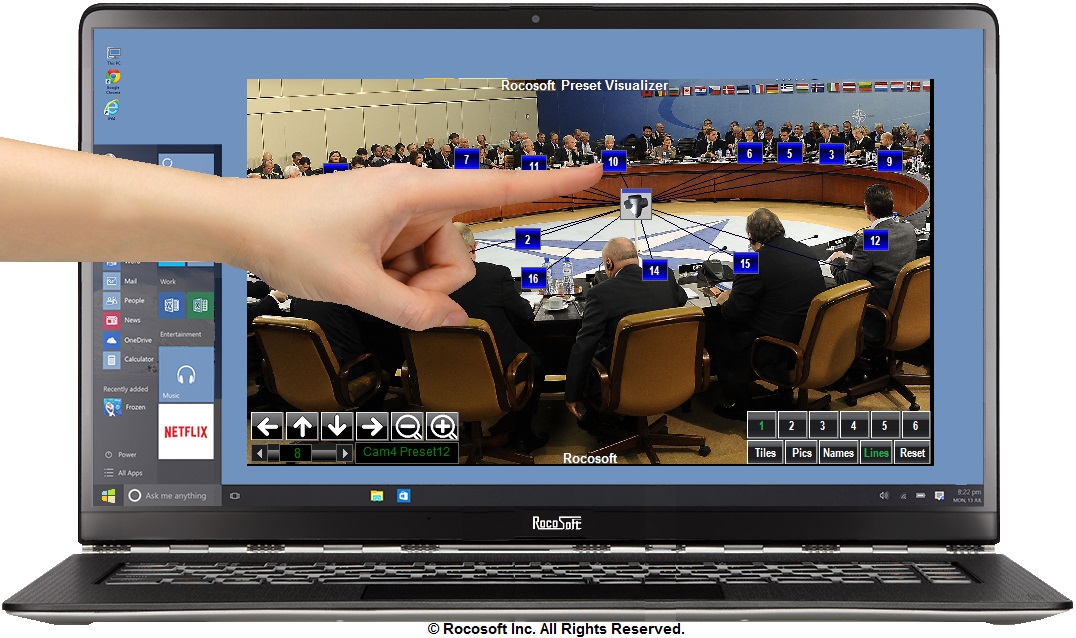Screen dimensions: 1076x638
Task: Click the slider thumb showing 8
Action: pos(296,453)
